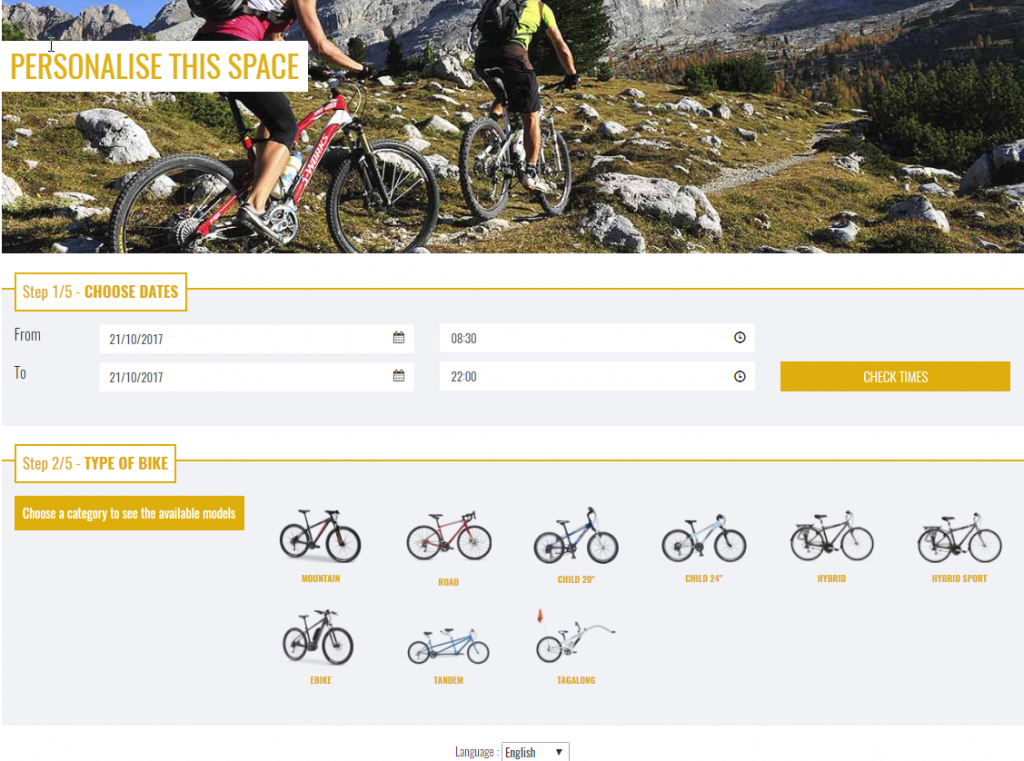The height and width of the screenshot is (761, 1024).
Task: Click the To time field 22:00
Action: pyautogui.click(x=597, y=376)
